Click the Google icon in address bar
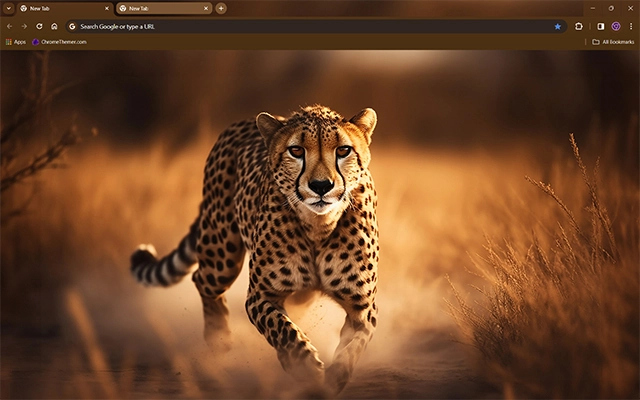The image size is (640, 400). tap(72, 27)
